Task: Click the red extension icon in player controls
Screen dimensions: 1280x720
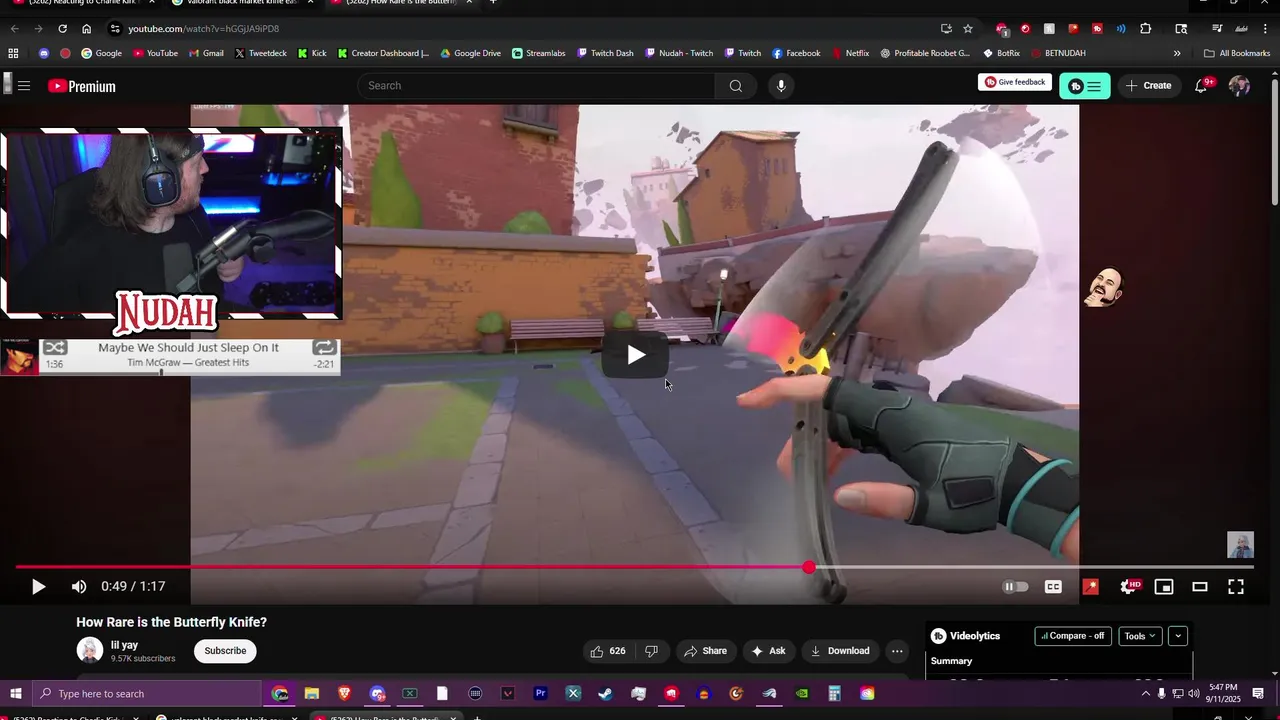Action: click(1091, 587)
